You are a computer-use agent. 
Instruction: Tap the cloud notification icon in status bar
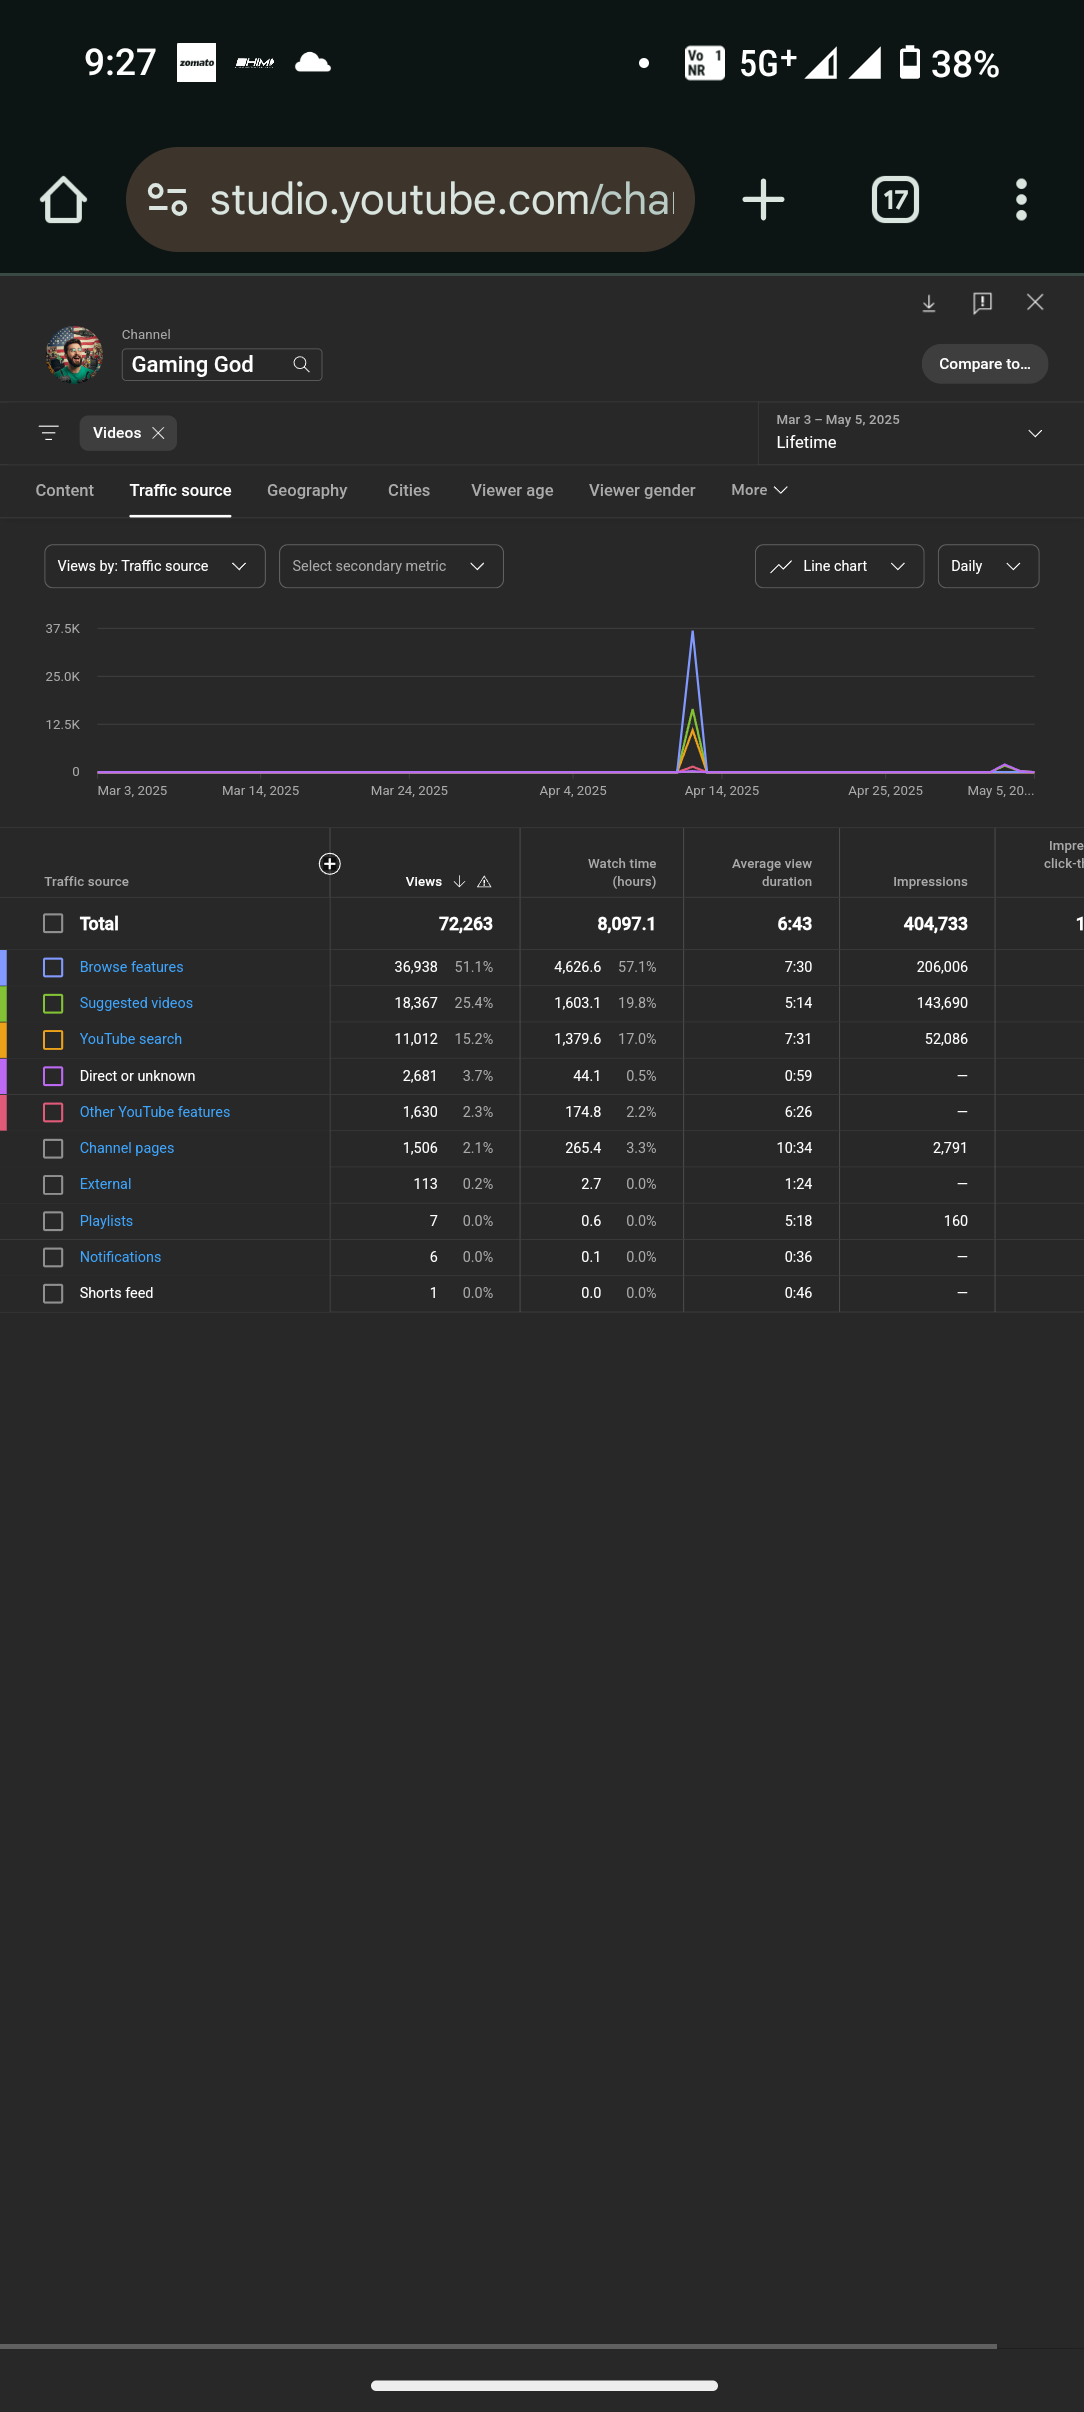(x=312, y=63)
